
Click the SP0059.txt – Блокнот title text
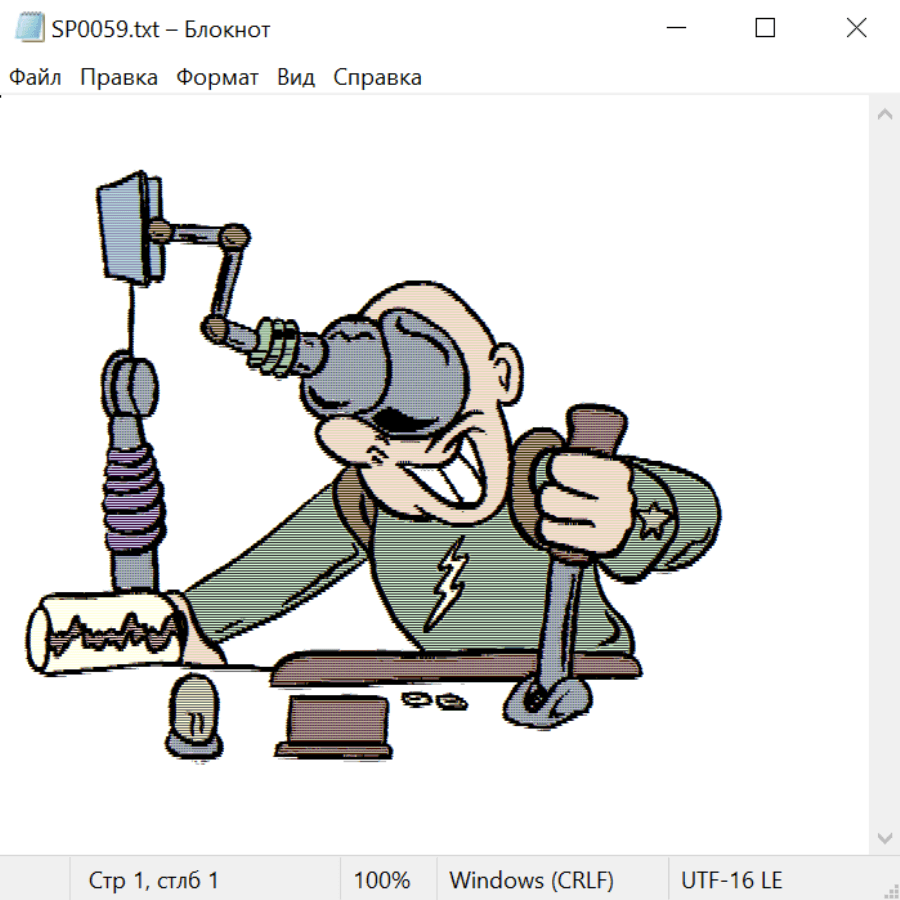click(x=161, y=30)
